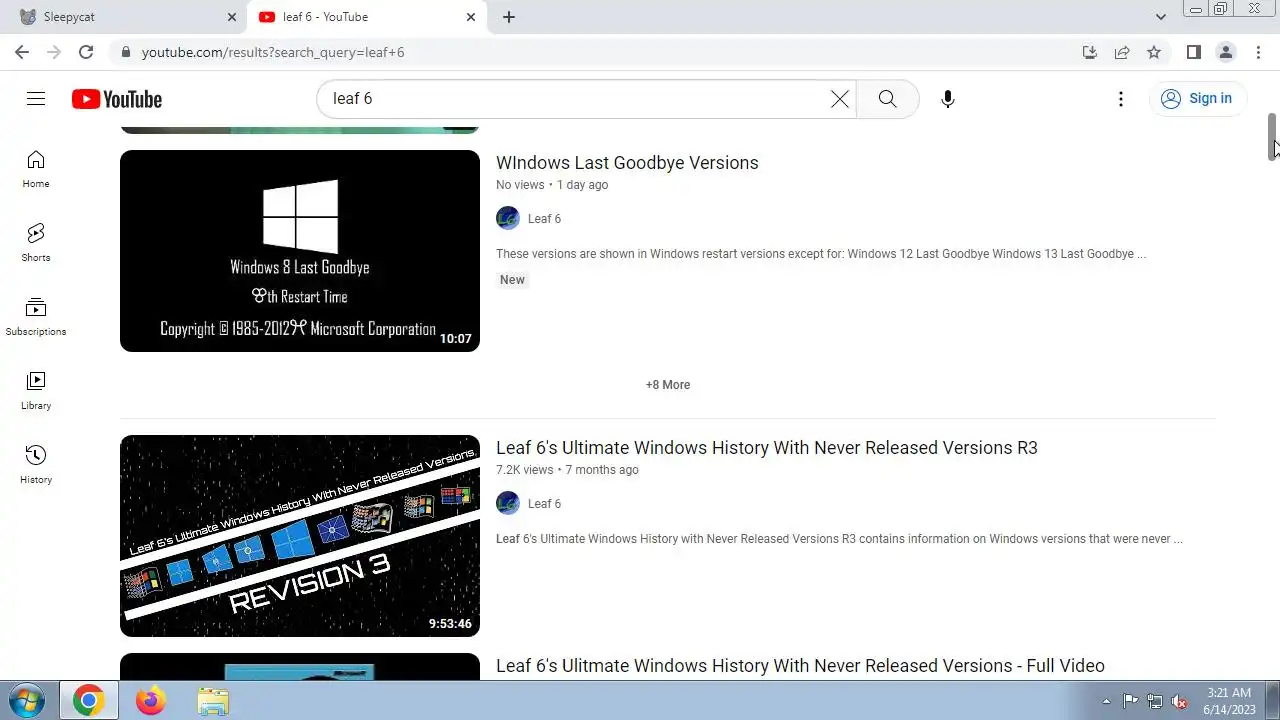Click the YouTube logo
Viewport: 1280px width, 720px height.
pyautogui.click(x=117, y=99)
